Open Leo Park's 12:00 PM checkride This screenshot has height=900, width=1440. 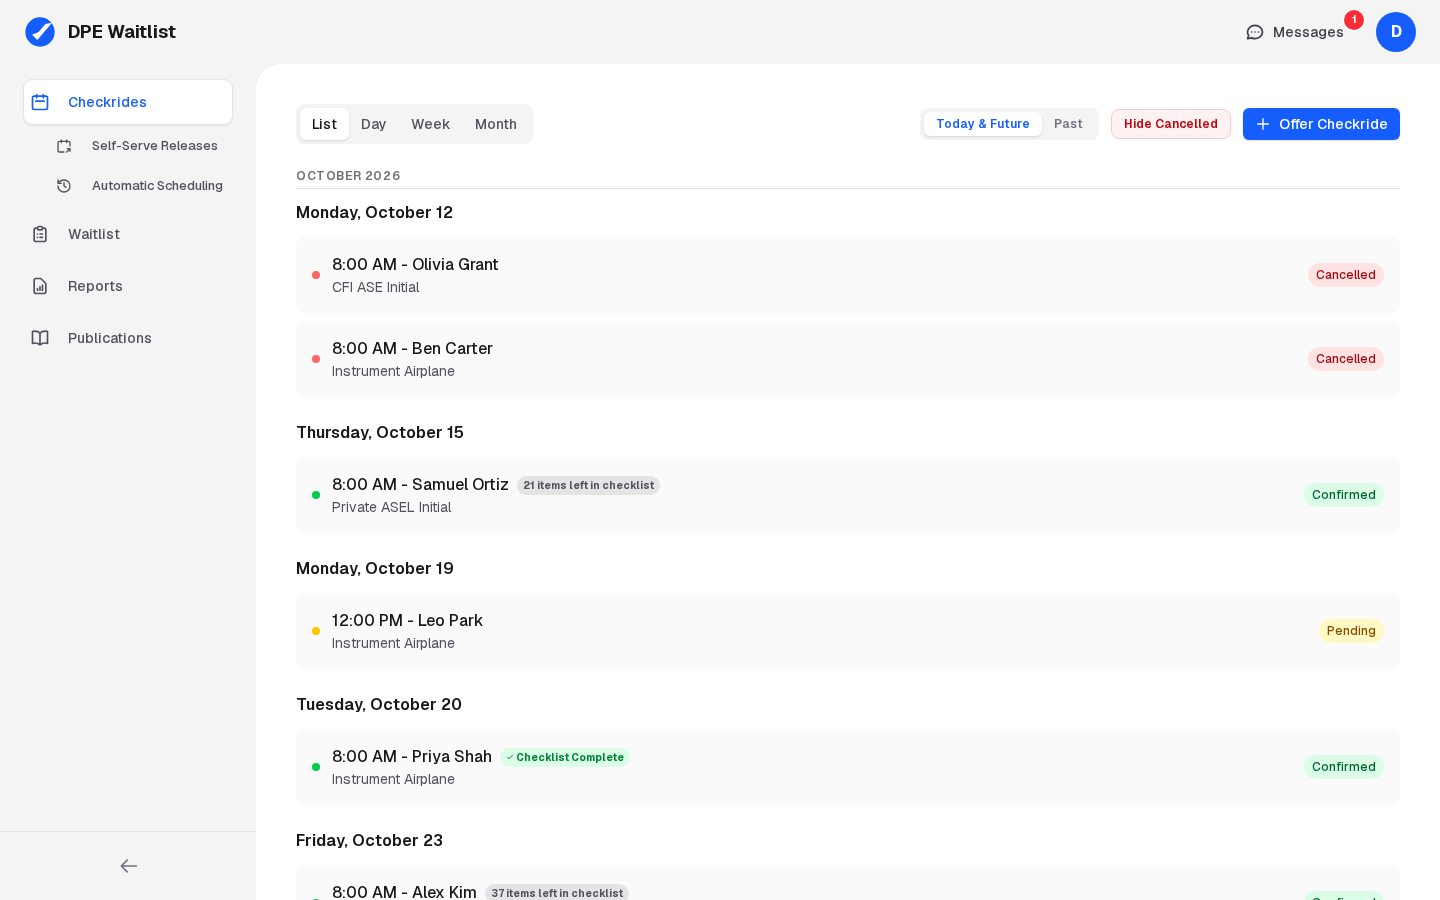(848, 631)
